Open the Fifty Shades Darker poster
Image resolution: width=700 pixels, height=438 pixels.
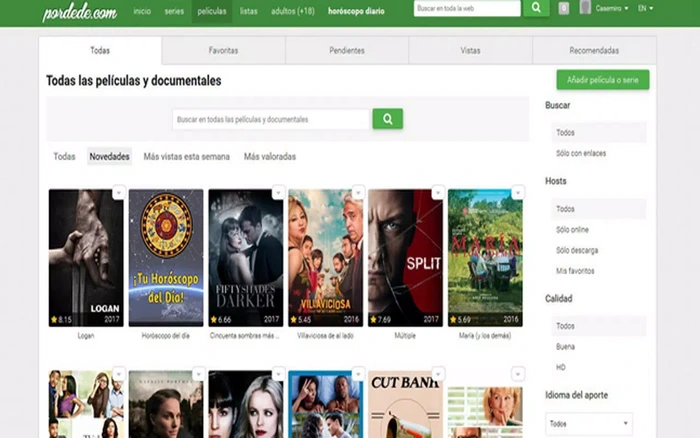coord(246,258)
